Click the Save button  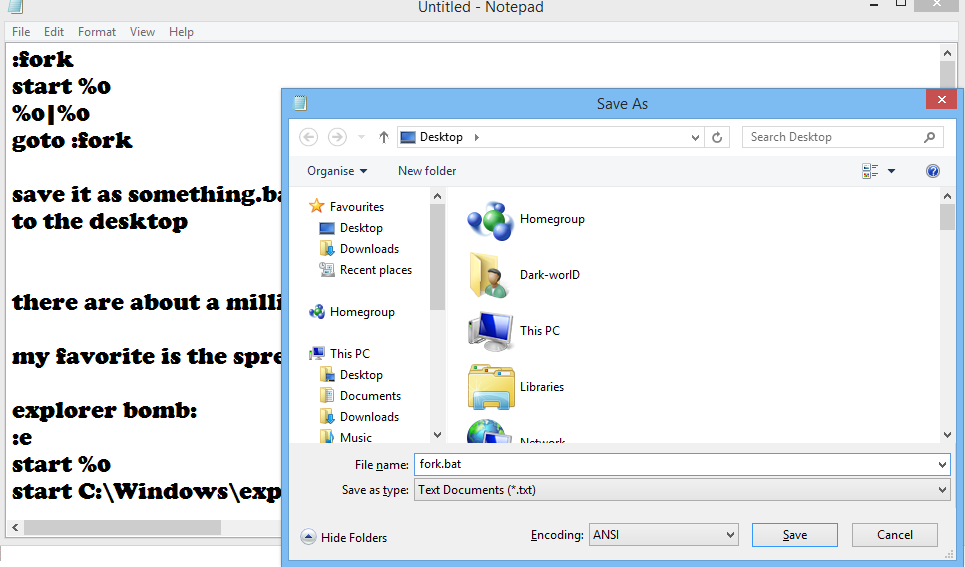coord(795,535)
